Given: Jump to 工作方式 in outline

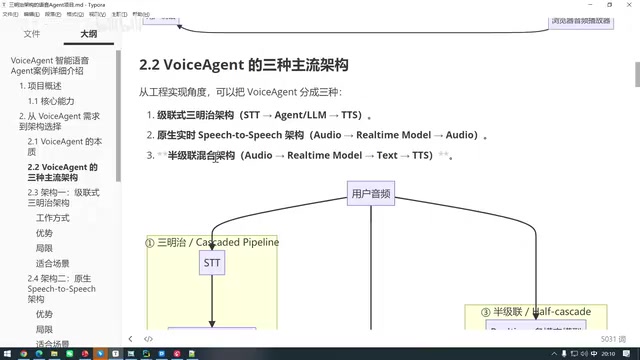Looking at the screenshot, I should pyautogui.click(x=53, y=218).
